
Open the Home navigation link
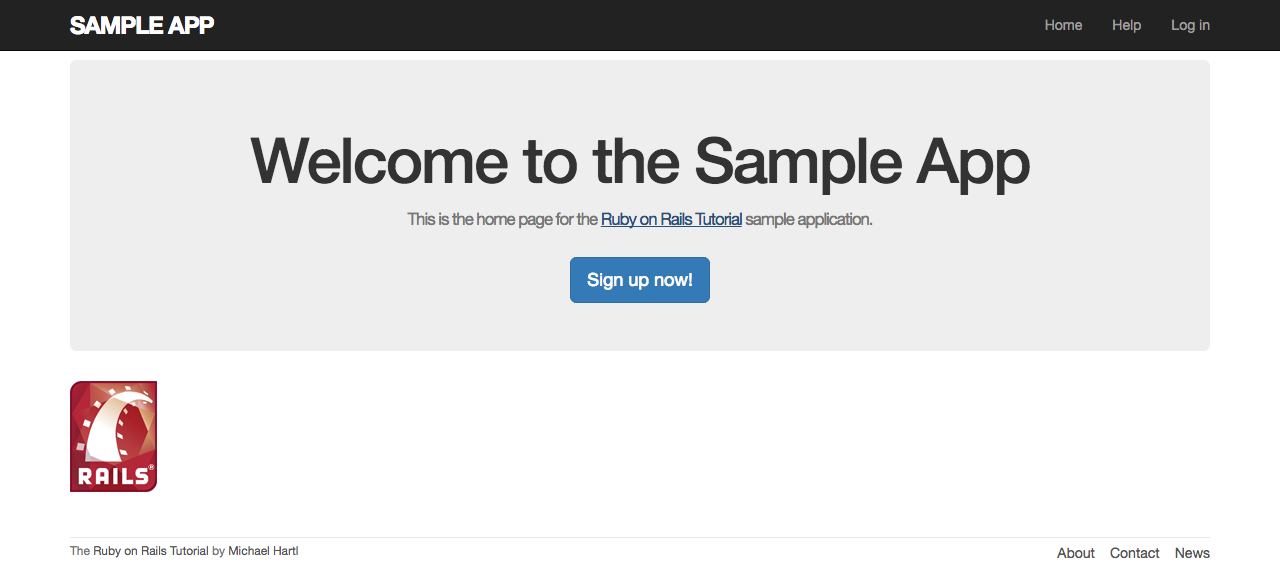tap(1063, 25)
